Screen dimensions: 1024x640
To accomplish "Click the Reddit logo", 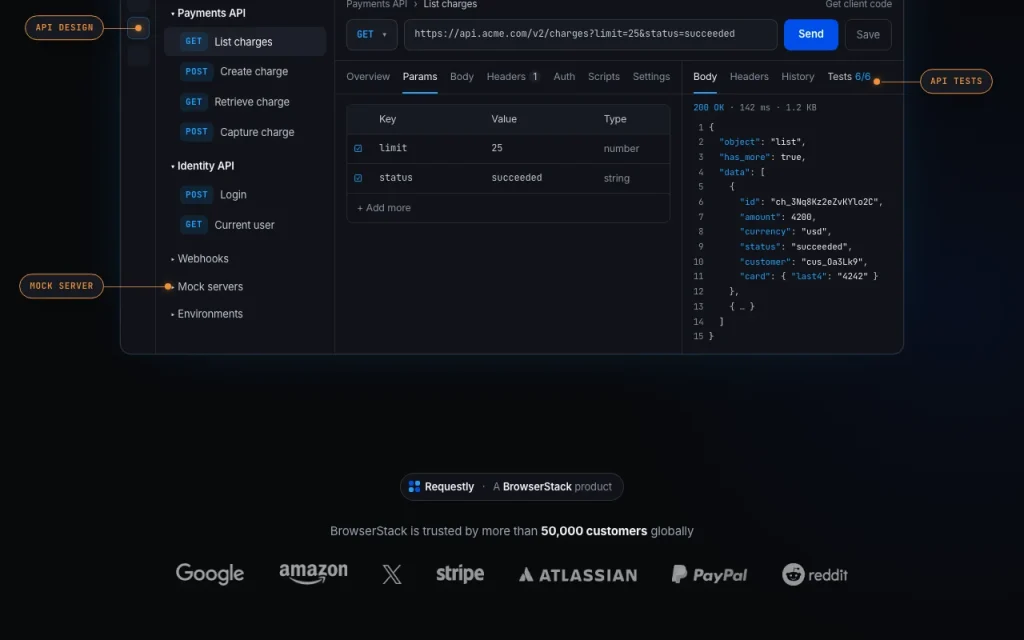I will tap(814, 575).
